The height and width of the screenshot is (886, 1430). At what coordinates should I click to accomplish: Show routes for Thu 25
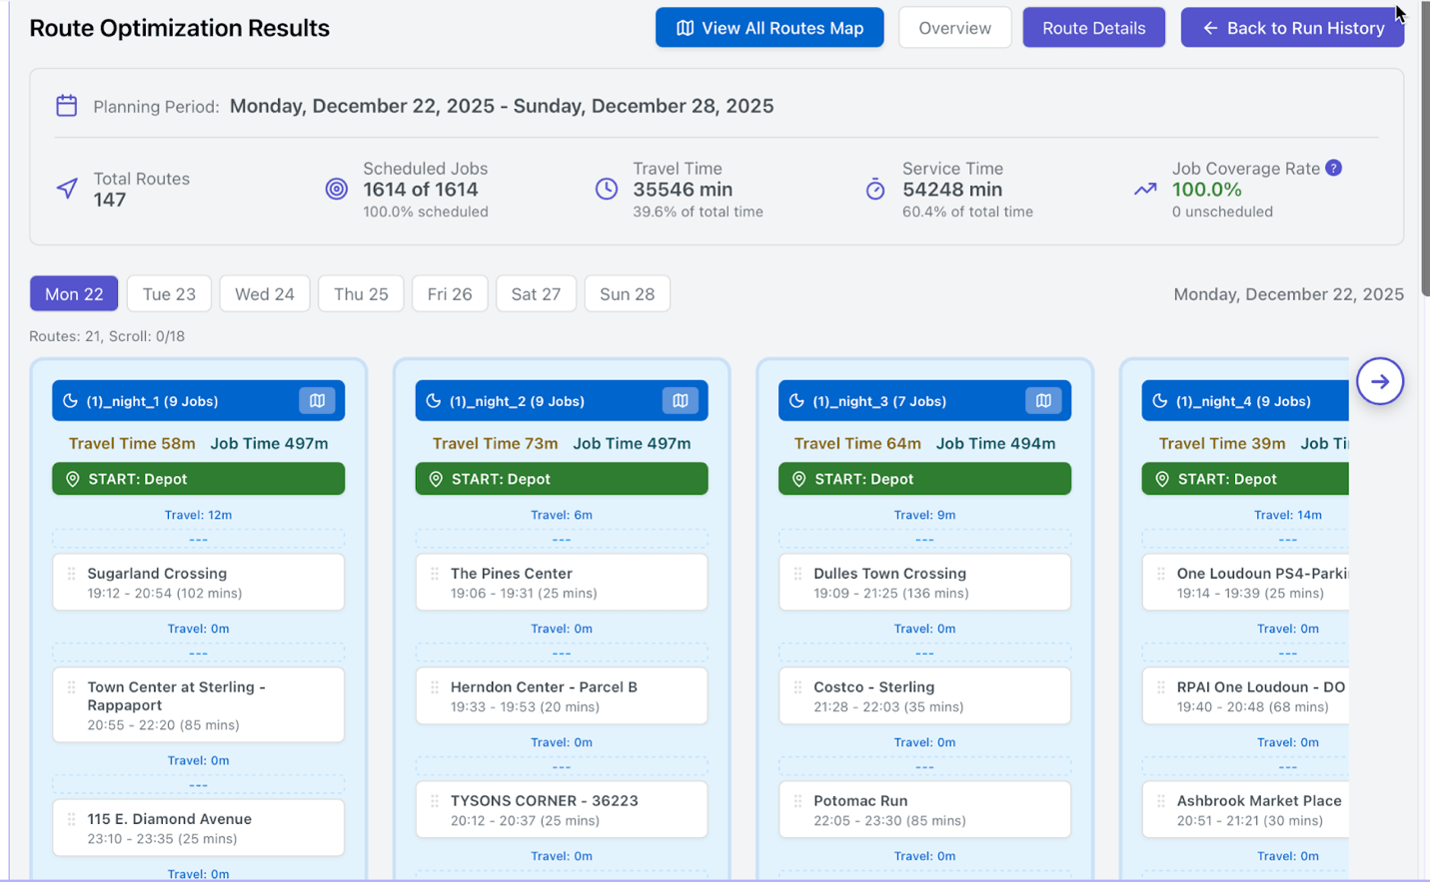[360, 294]
